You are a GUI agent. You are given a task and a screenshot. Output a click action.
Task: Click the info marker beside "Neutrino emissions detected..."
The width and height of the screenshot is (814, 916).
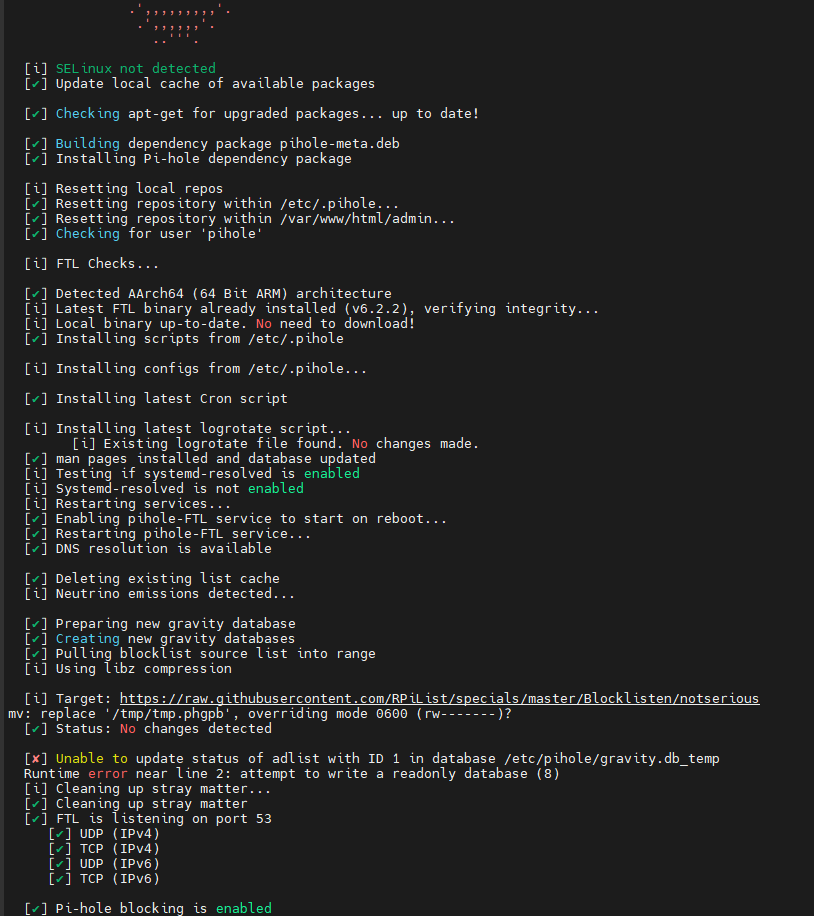(x=36, y=594)
